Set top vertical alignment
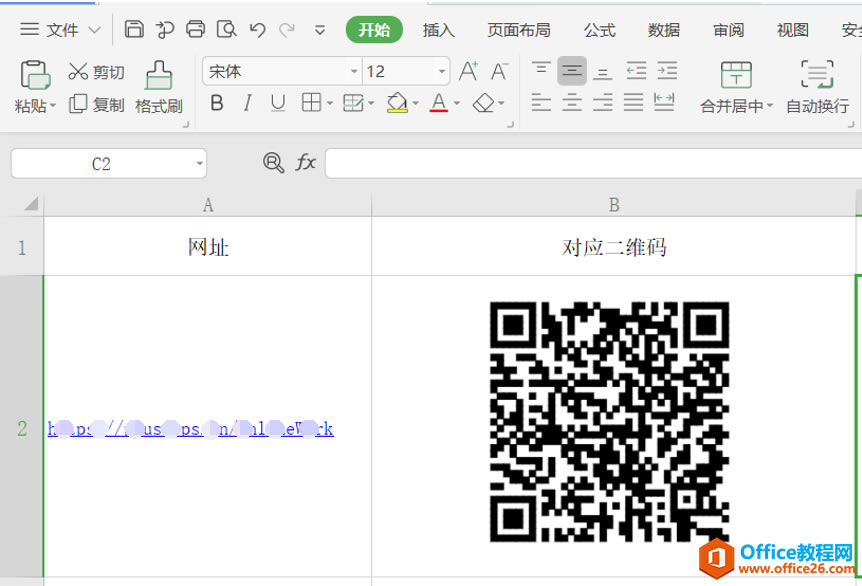Image resolution: width=862 pixels, height=586 pixels. [541, 71]
